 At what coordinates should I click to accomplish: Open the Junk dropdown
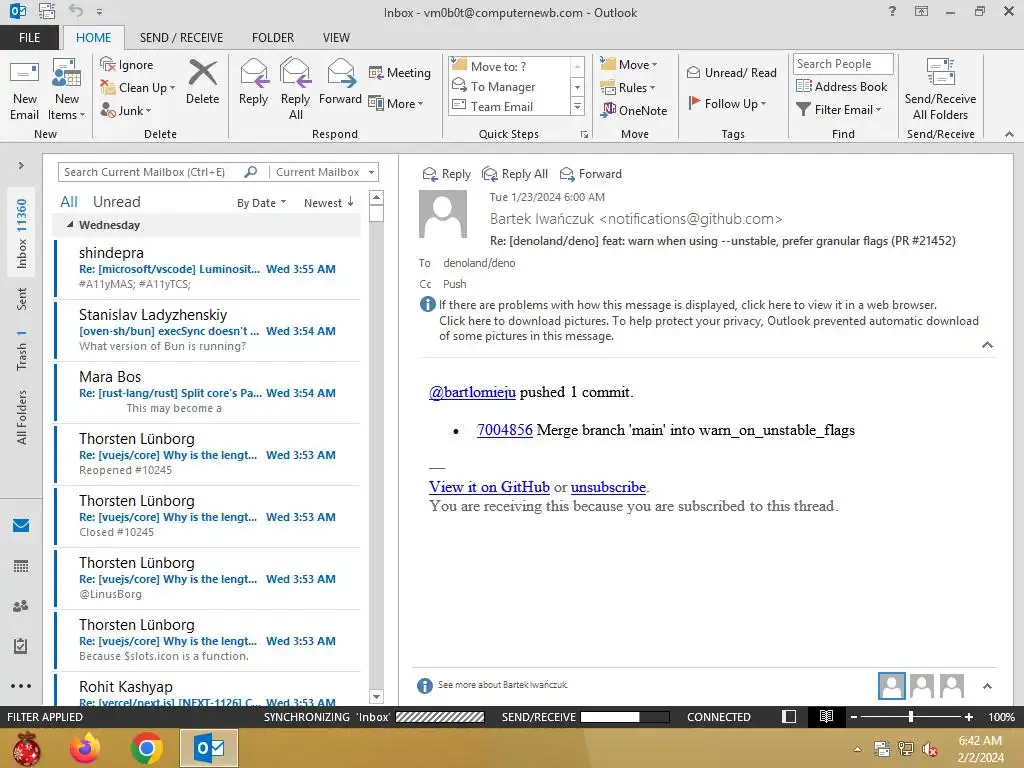(x=126, y=111)
